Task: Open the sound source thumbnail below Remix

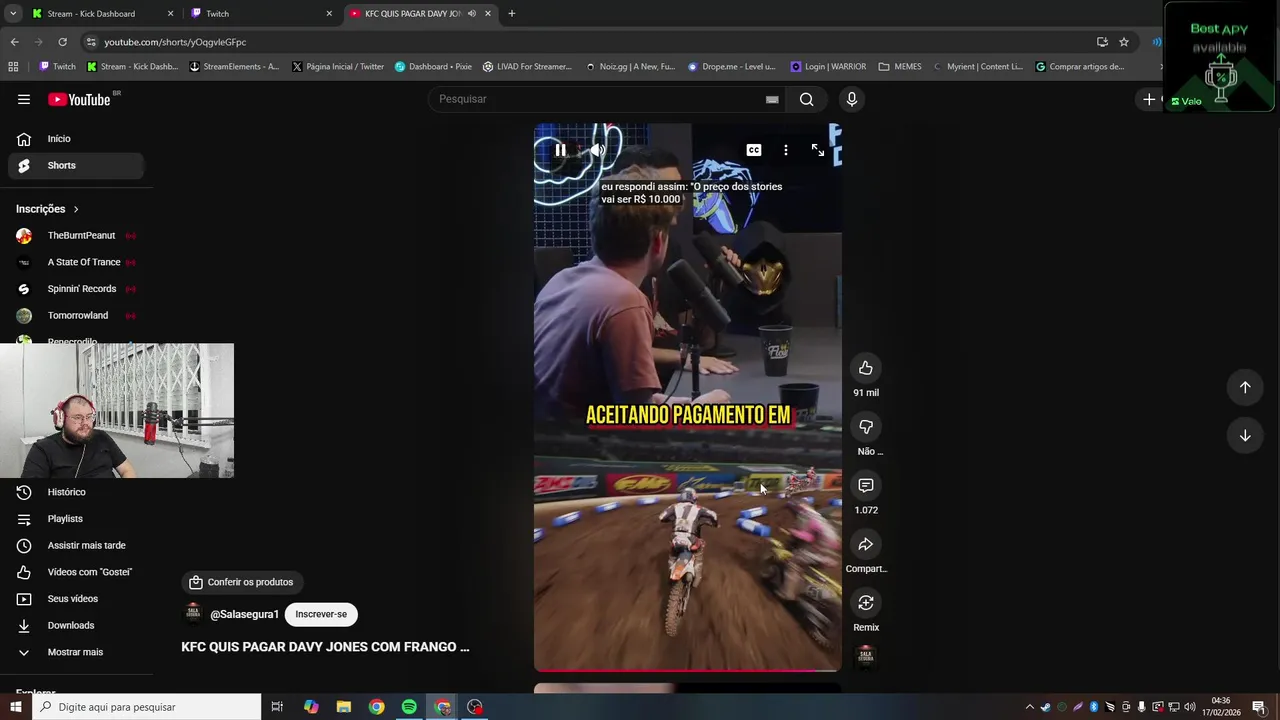Action: pyautogui.click(x=866, y=656)
